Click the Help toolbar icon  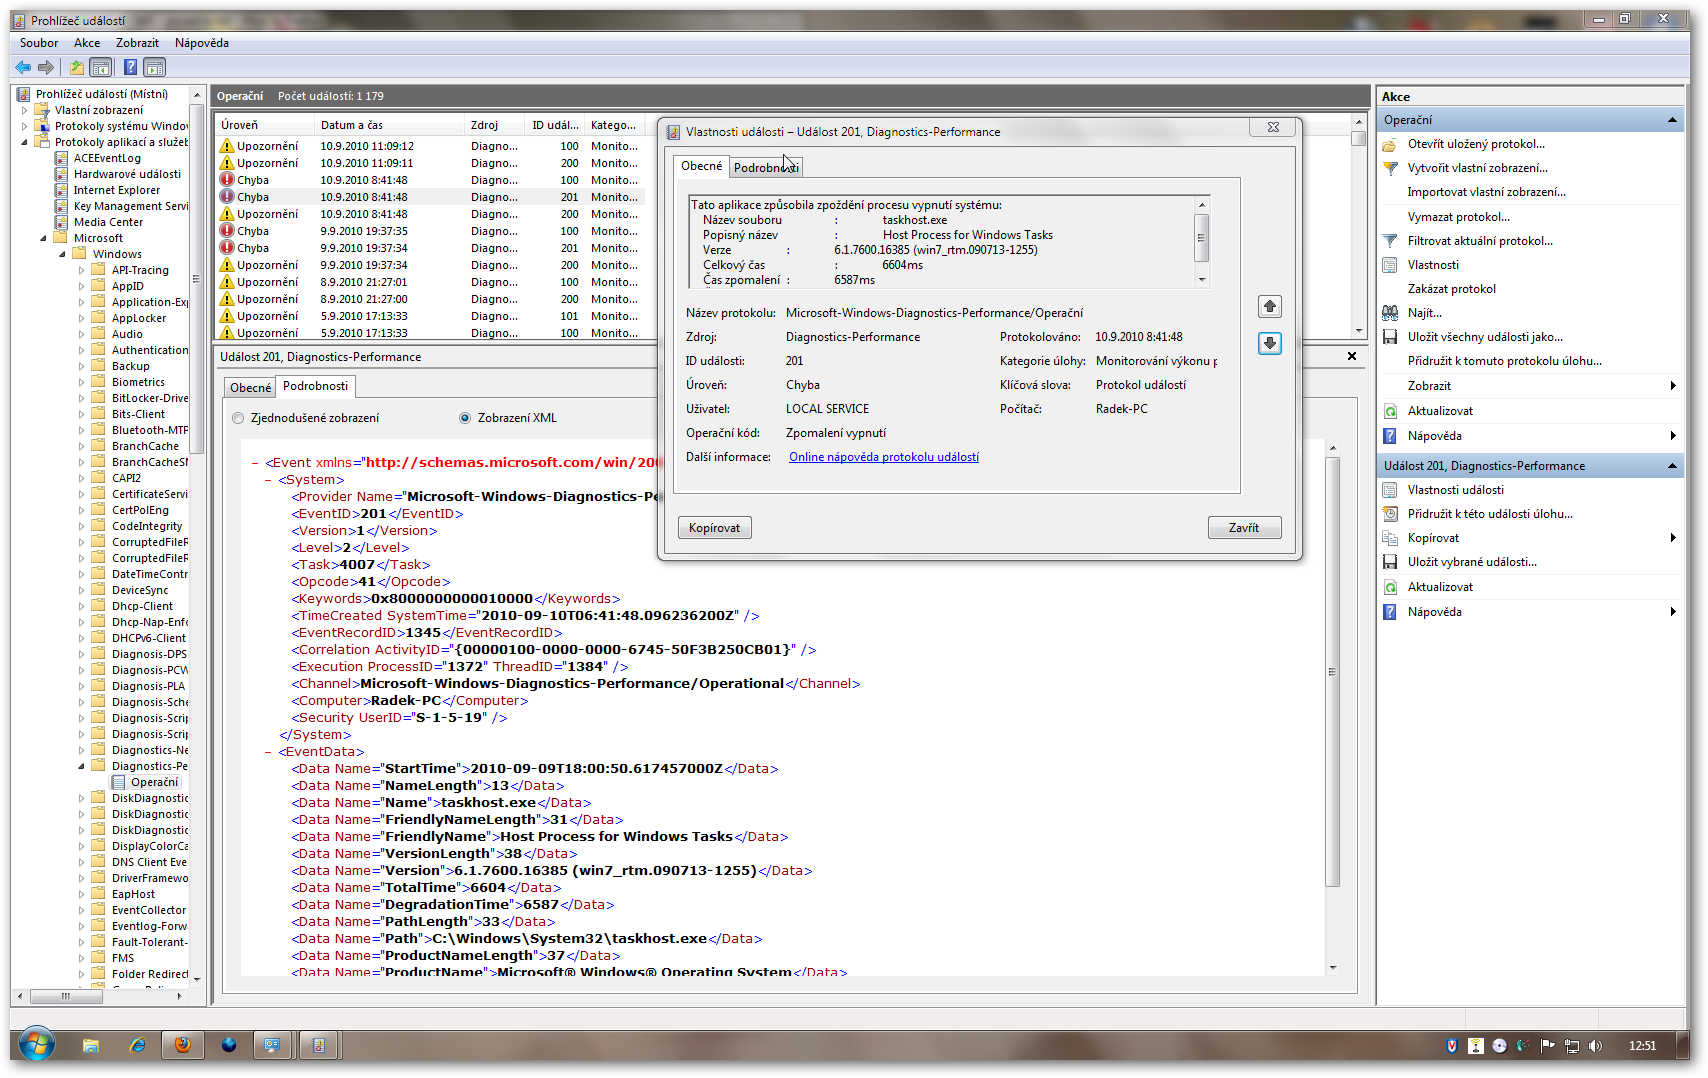pos(130,67)
